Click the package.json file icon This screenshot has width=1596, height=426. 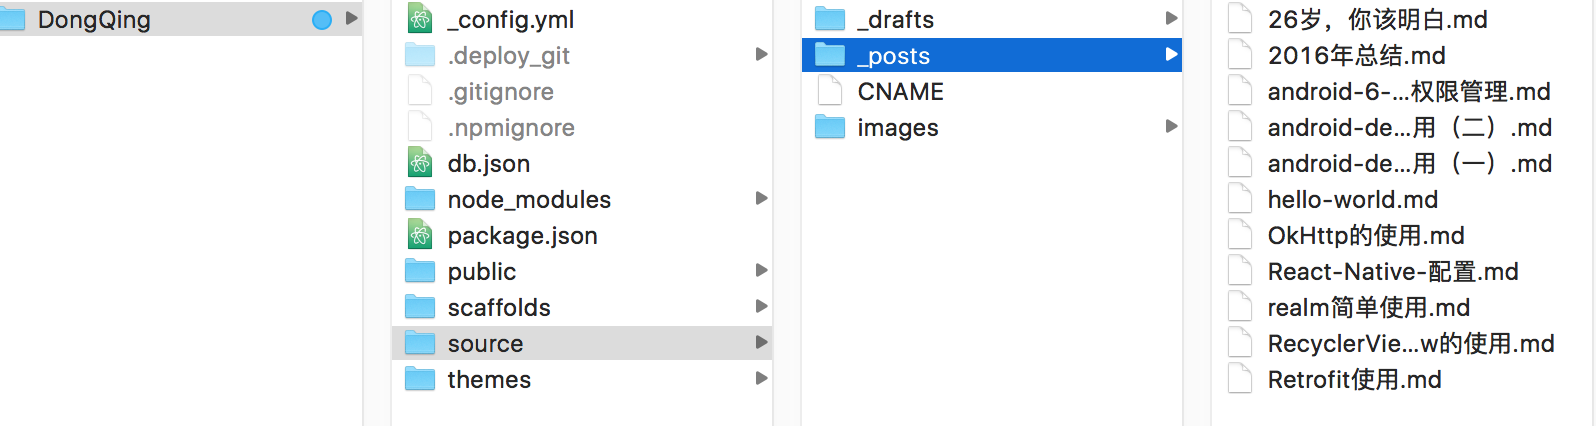(420, 235)
